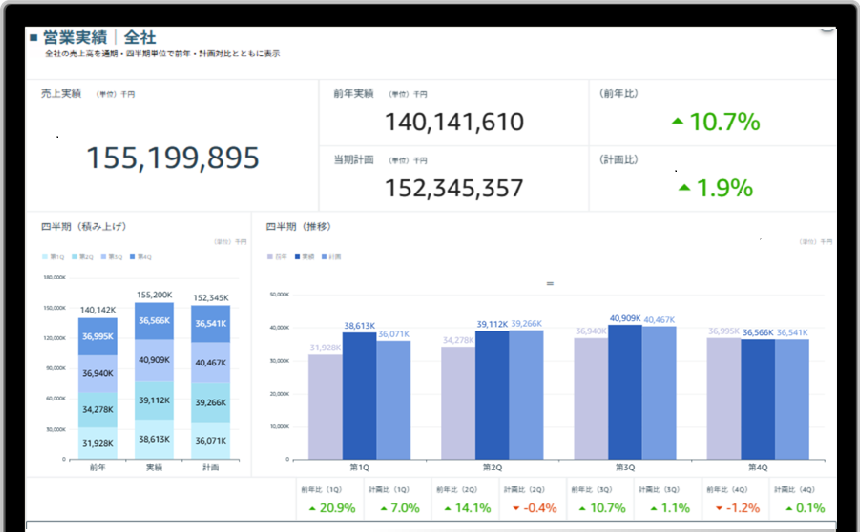
Task: Click the 前年 legend color swatch in trend chart
Action: click(x=270, y=257)
